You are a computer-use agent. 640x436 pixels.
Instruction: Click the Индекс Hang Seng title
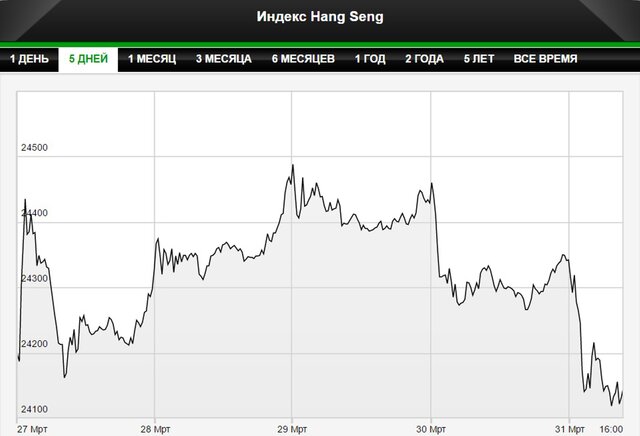coord(320,17)
